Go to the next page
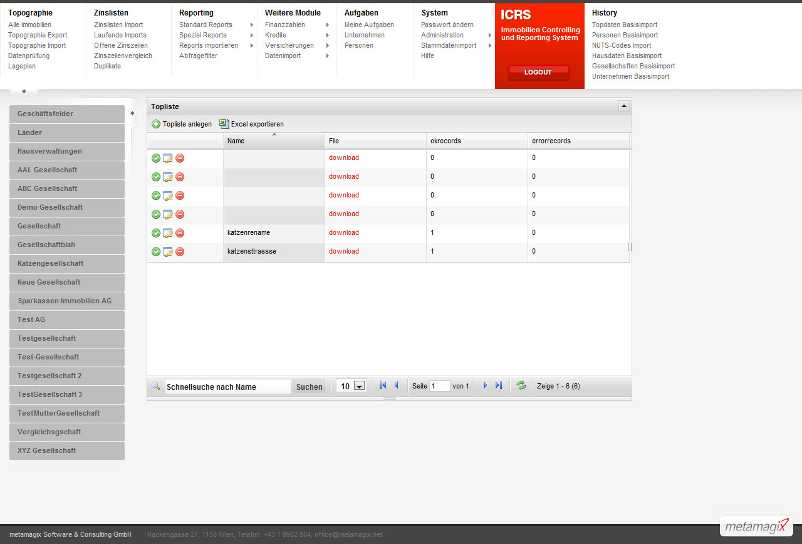The image size is (802, 544). pyautogui.click(x=485, y=386)
